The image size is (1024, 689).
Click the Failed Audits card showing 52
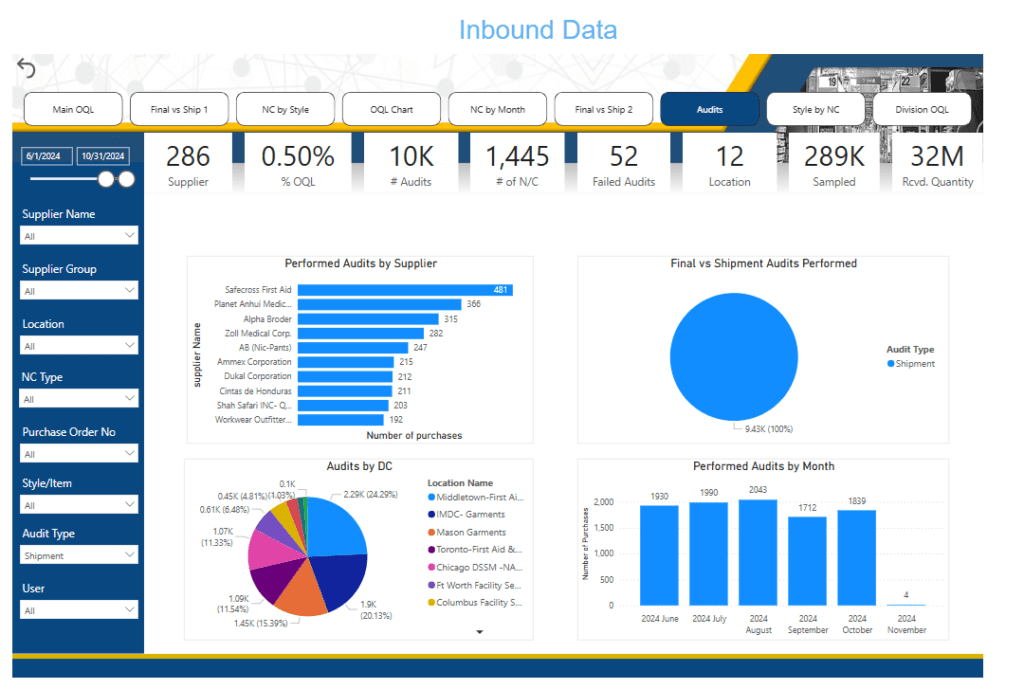[624, 165]
